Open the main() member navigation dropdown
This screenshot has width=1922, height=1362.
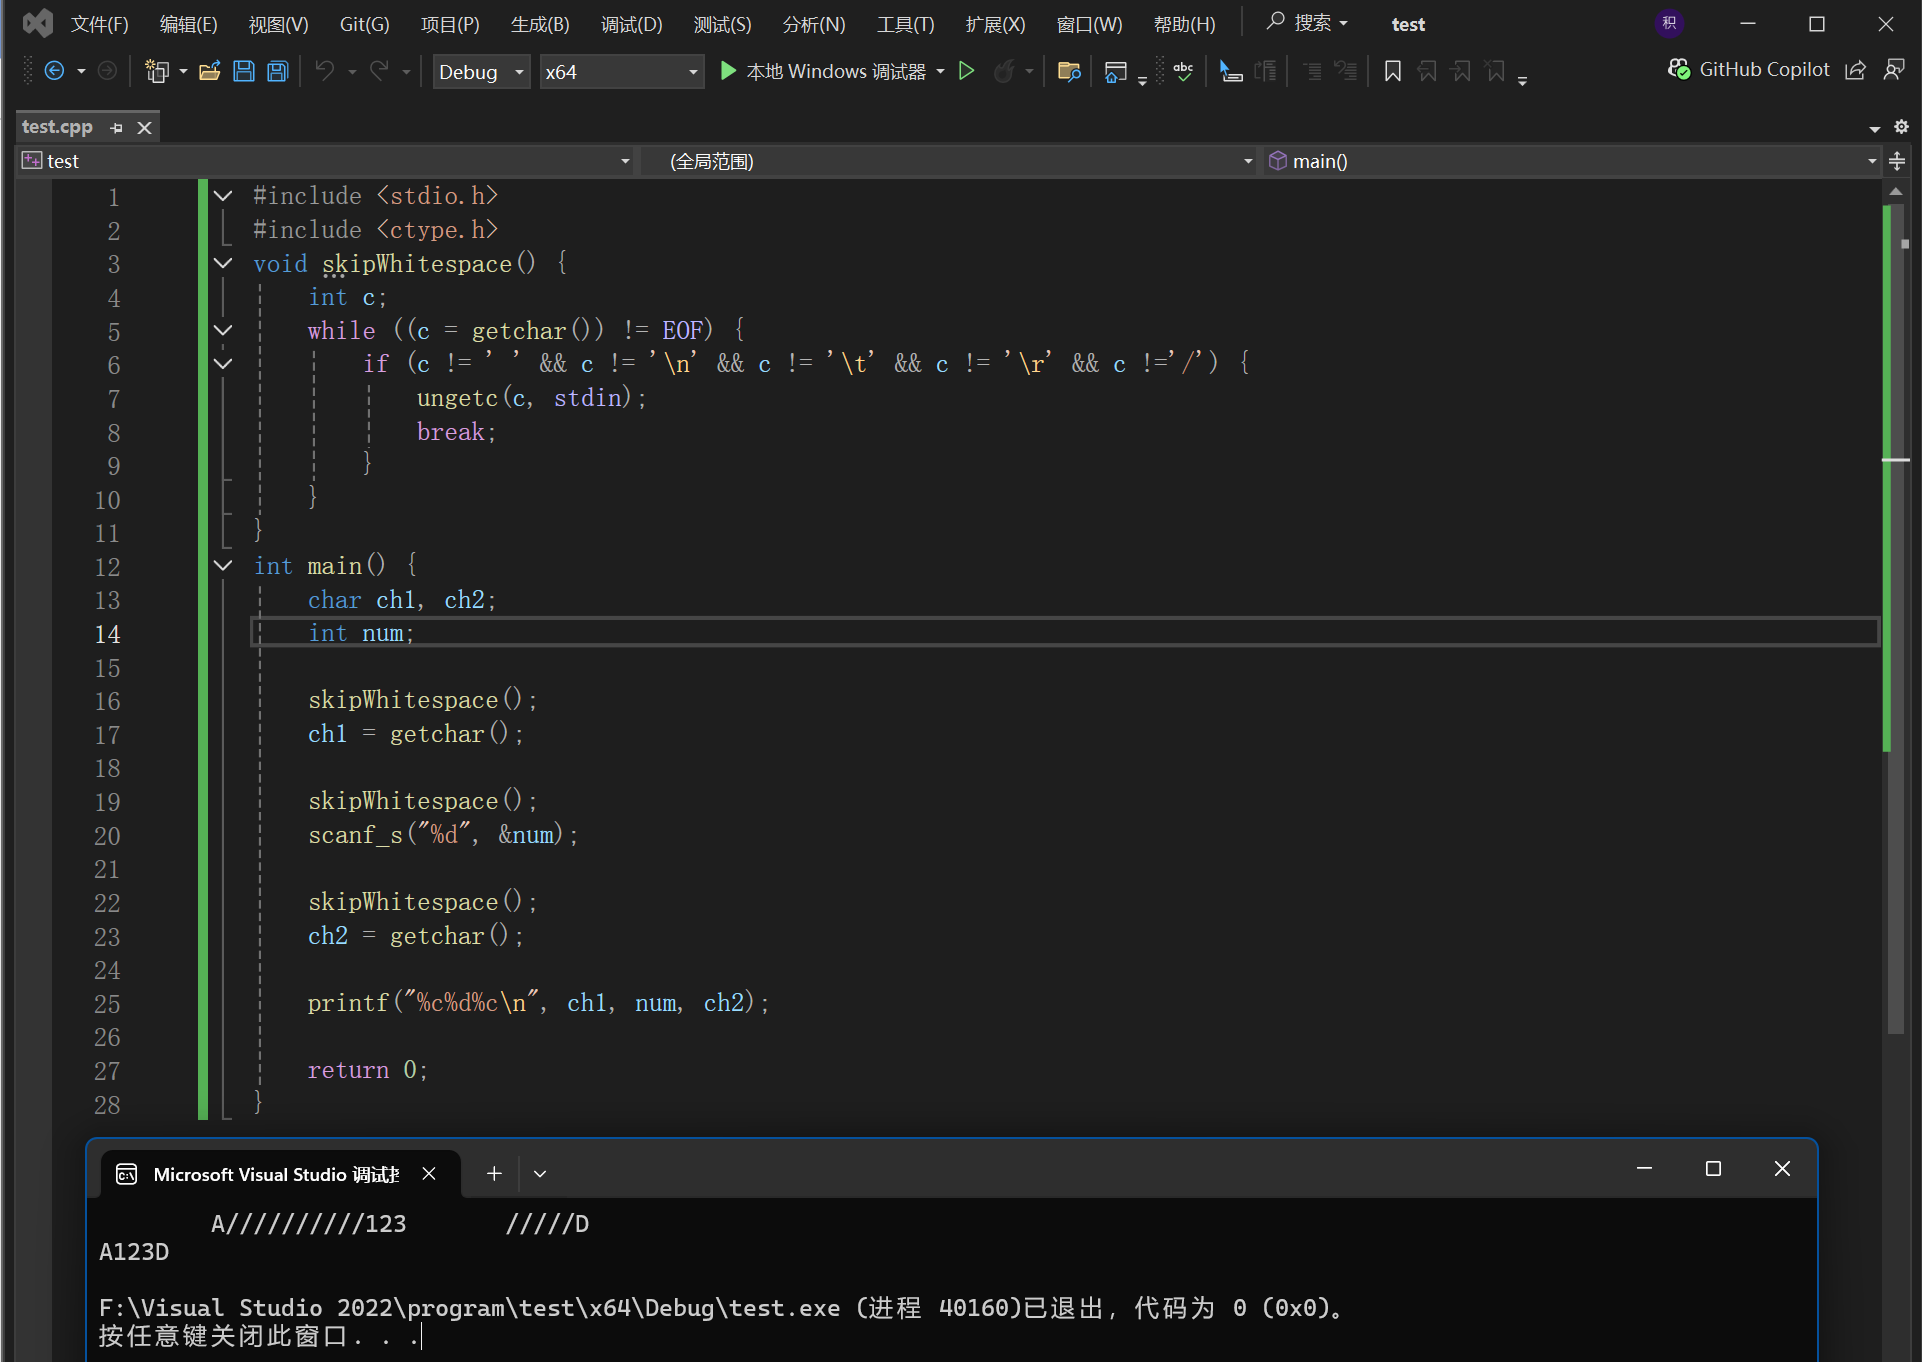pos(1871,161)
